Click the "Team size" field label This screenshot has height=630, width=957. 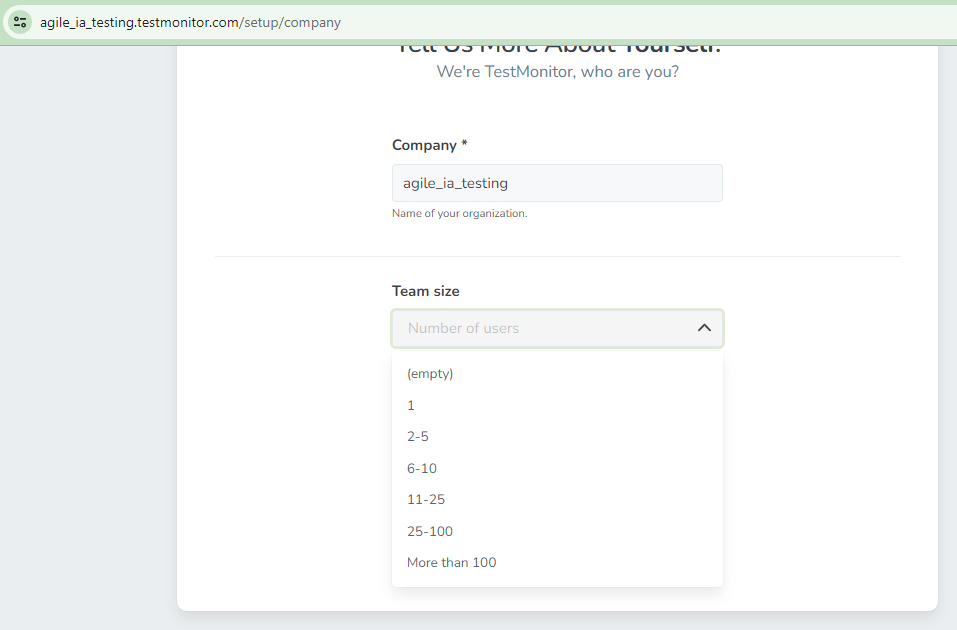tap(425, 291)
